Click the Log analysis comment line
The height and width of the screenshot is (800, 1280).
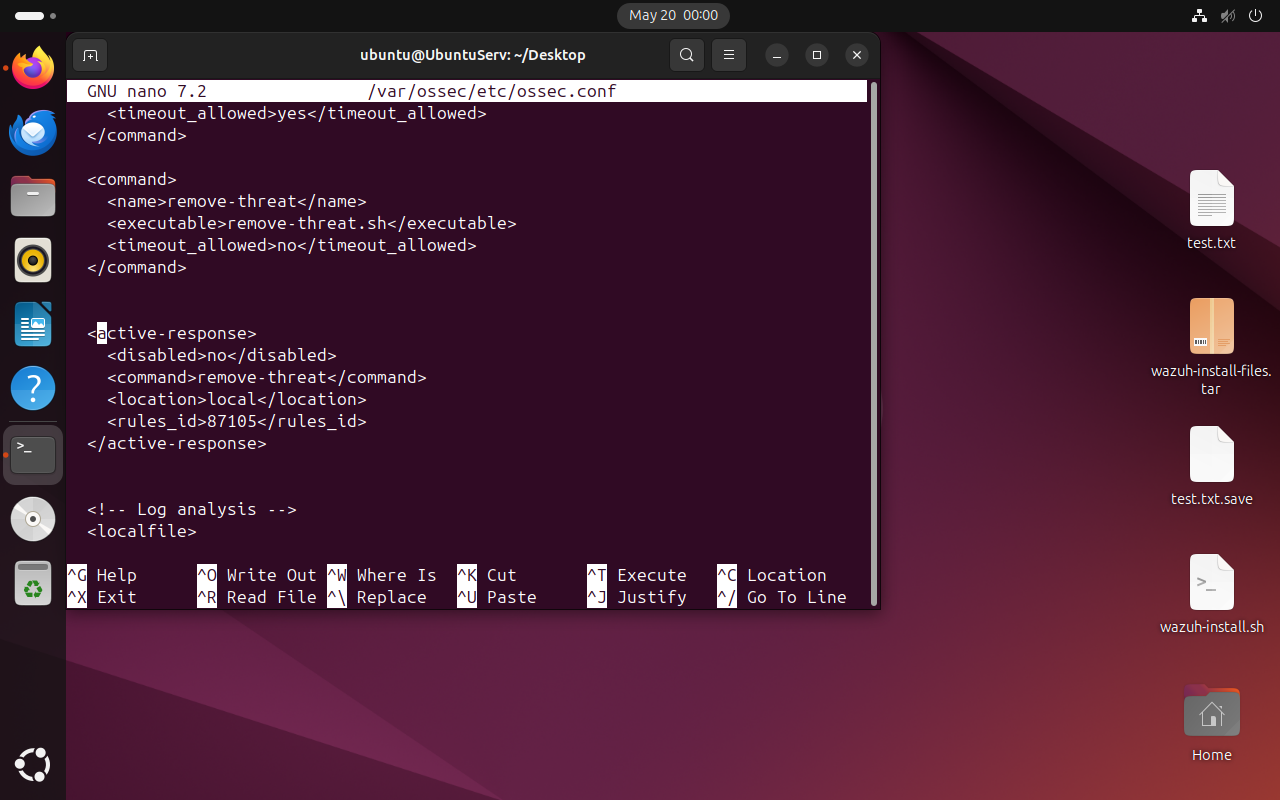point(192,509)
